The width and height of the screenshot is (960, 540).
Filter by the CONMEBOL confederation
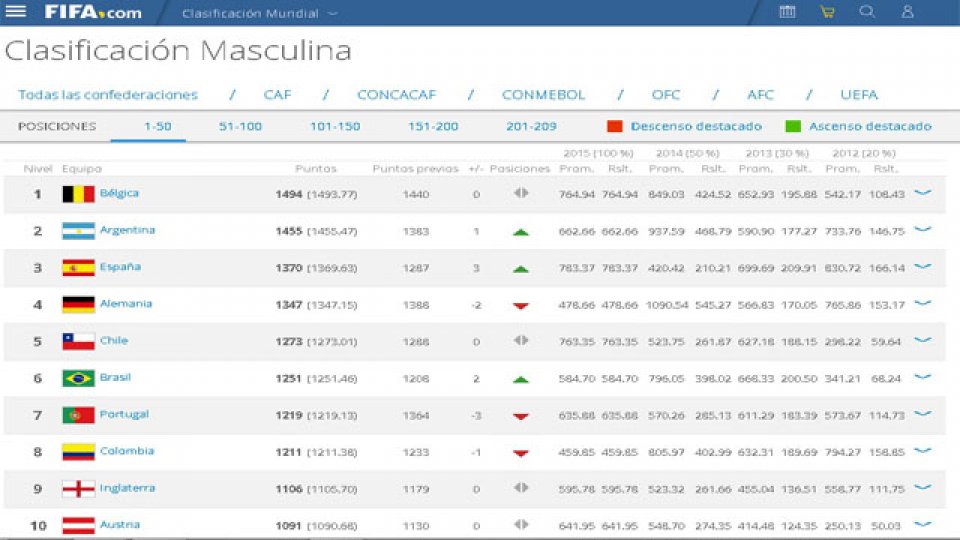tap(543, 95)
